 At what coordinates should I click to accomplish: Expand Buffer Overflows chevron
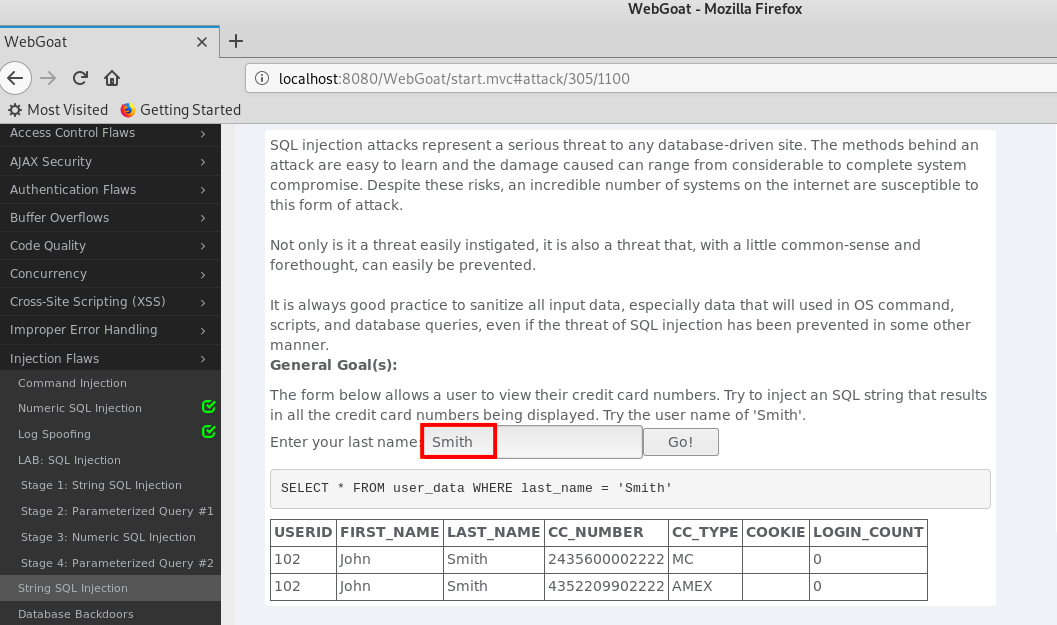coord(203,218)
